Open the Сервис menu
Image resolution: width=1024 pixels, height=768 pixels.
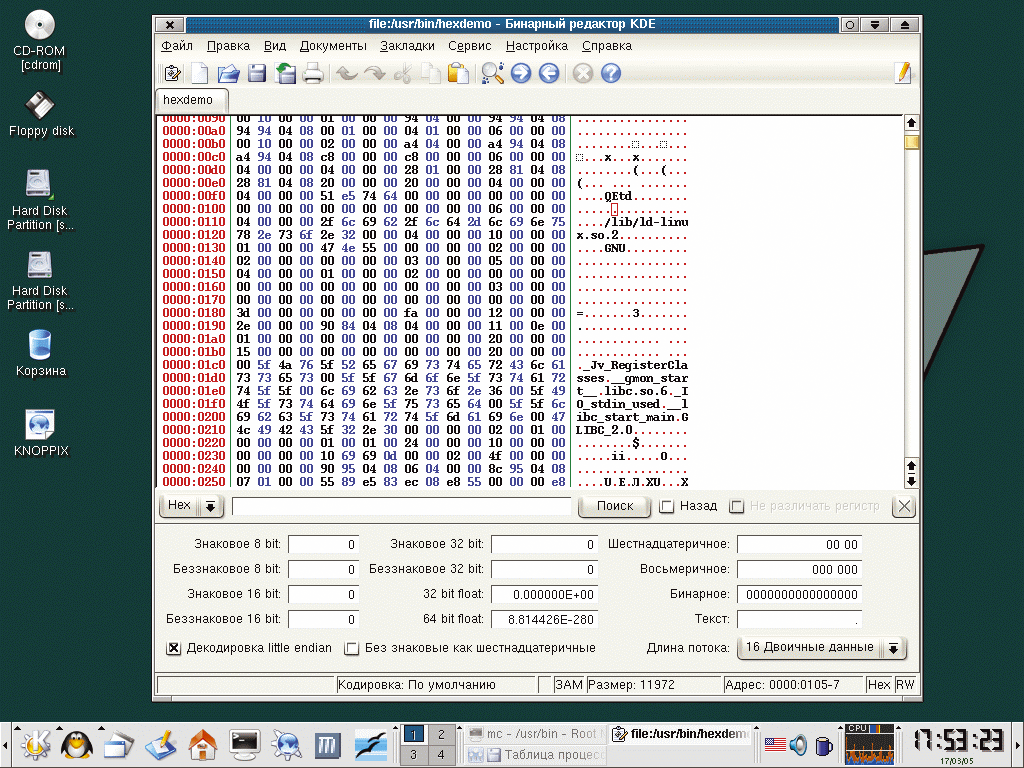tap(470, 46)
